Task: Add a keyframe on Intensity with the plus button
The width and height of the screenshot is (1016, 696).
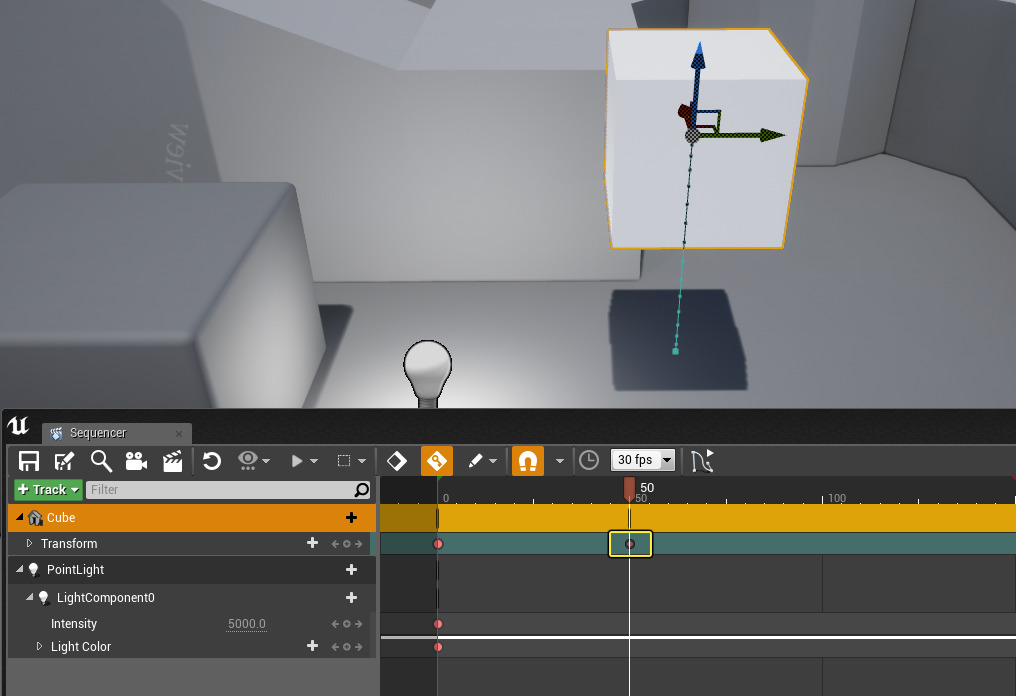Action: pyautogui.click(x=347, y=623)
